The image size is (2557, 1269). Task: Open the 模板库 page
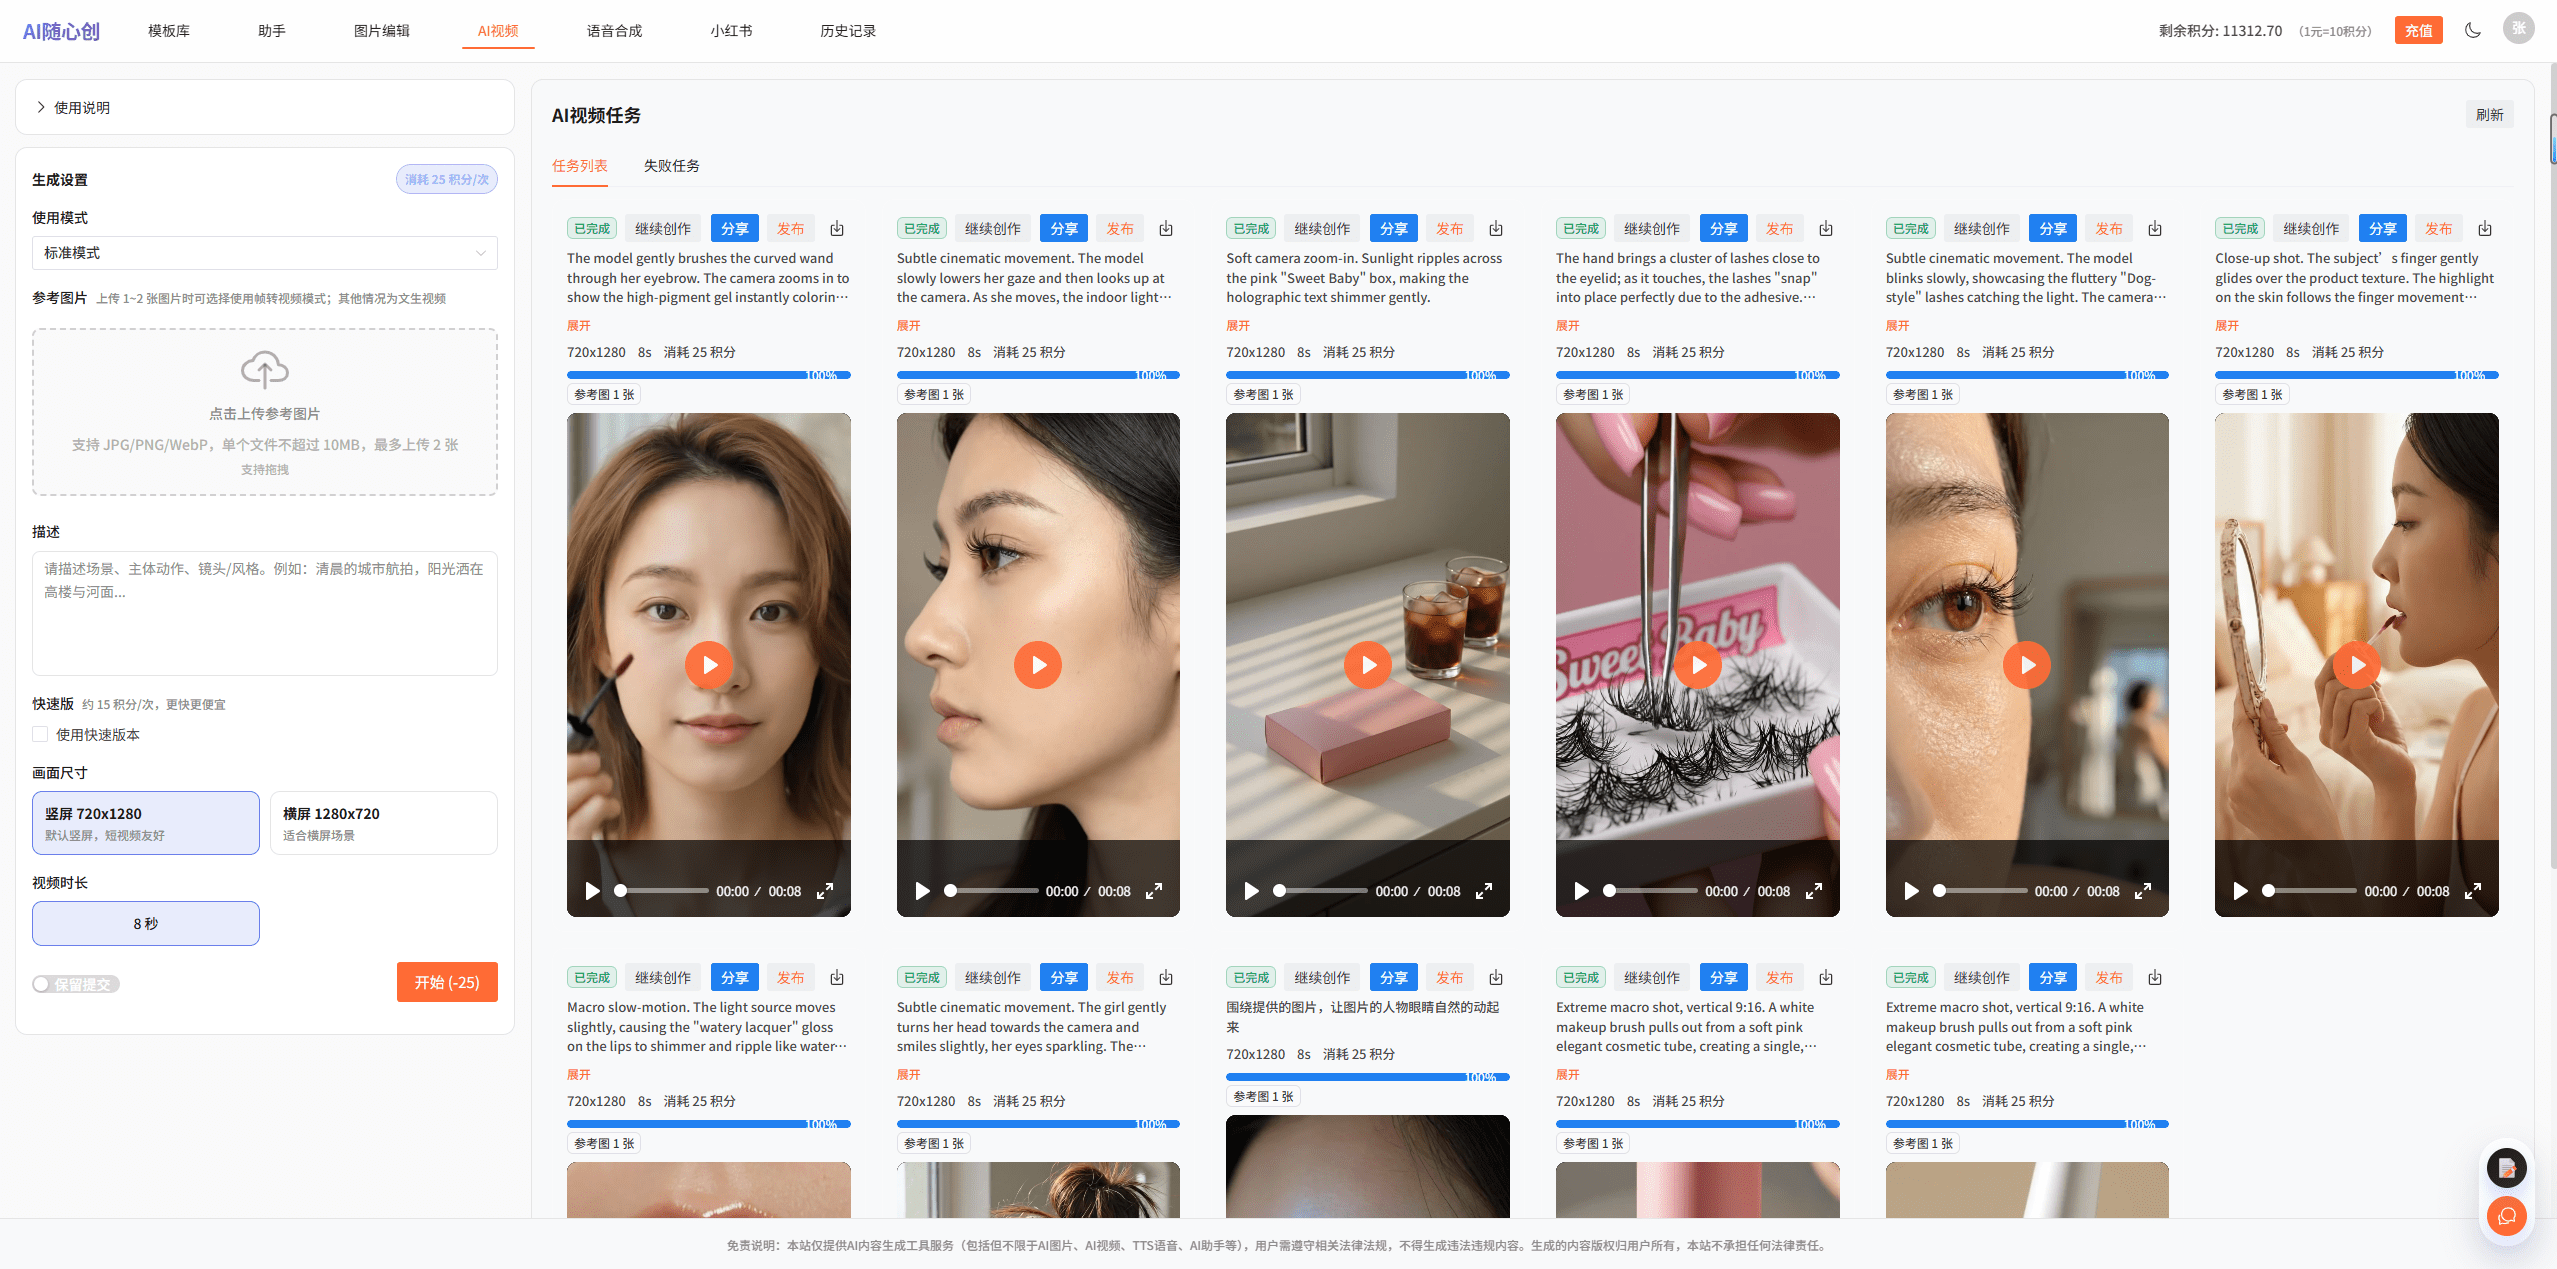pyautogui.click(x=169, y=31)
